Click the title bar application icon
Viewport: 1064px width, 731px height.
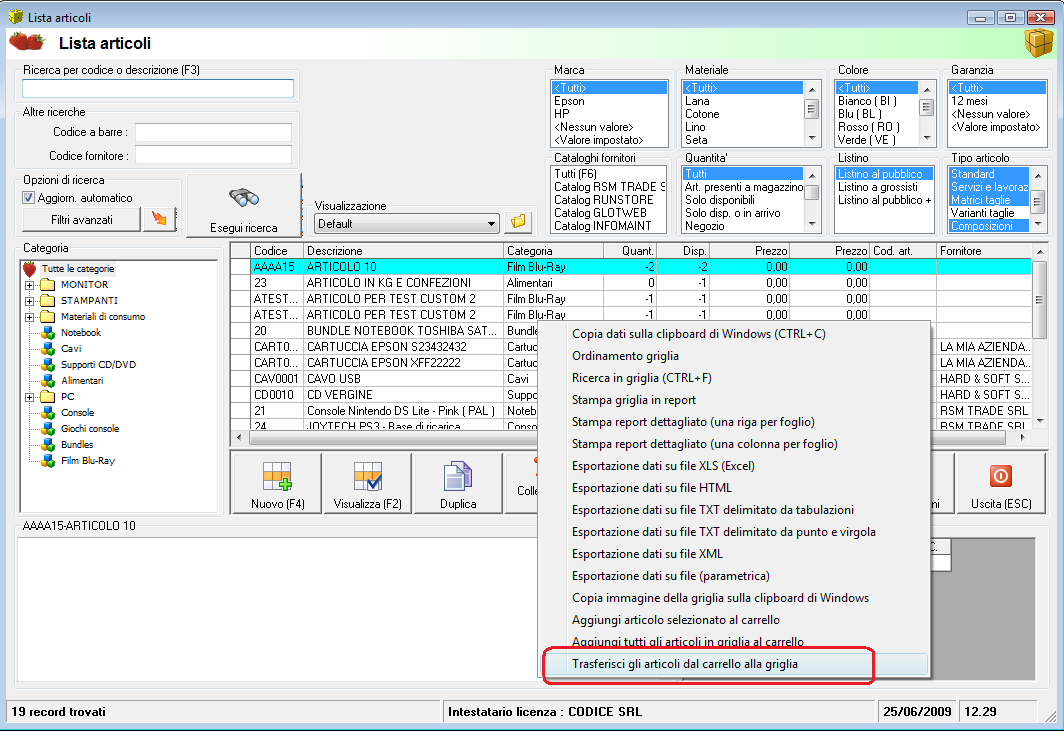[16, 16]
